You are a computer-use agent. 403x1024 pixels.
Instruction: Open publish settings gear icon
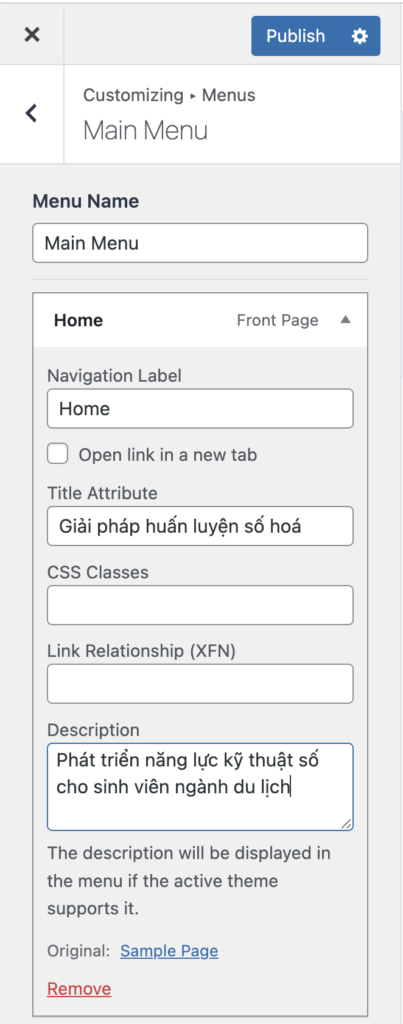(x=360, y=36)
